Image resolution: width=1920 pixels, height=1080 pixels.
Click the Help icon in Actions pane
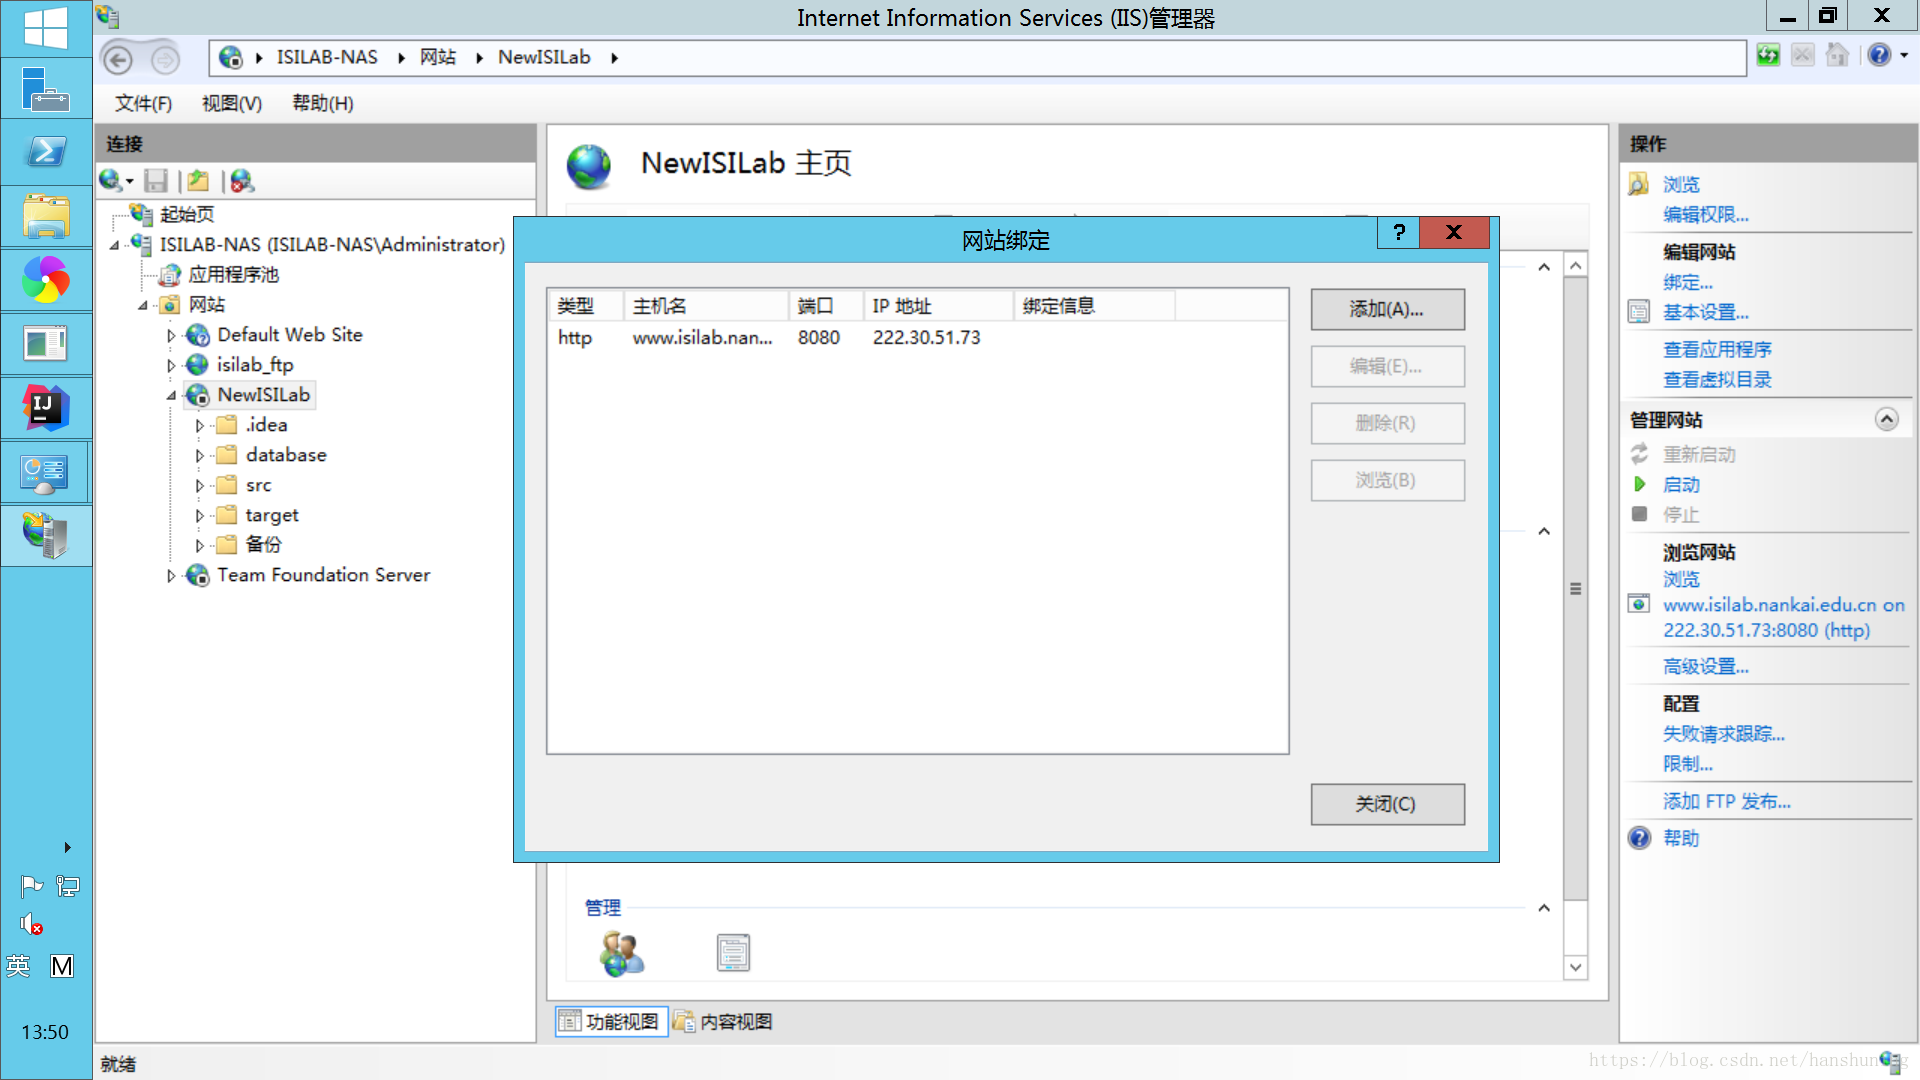point(1639,838)
